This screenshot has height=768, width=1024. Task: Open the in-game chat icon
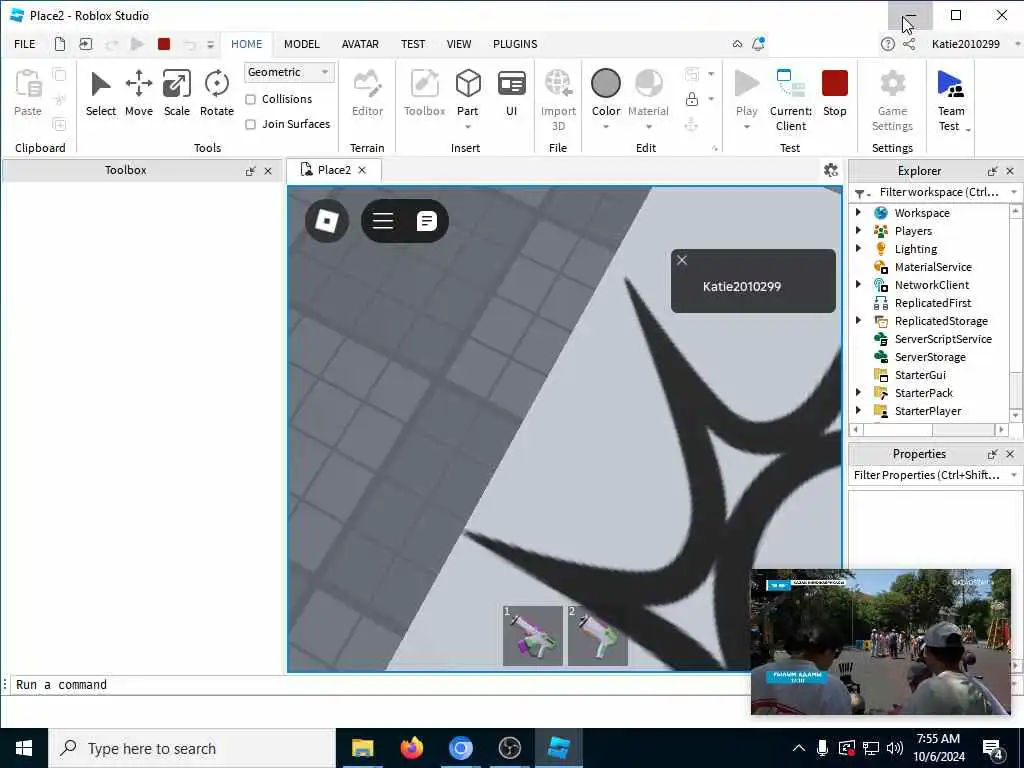click(x=426, y=221)
